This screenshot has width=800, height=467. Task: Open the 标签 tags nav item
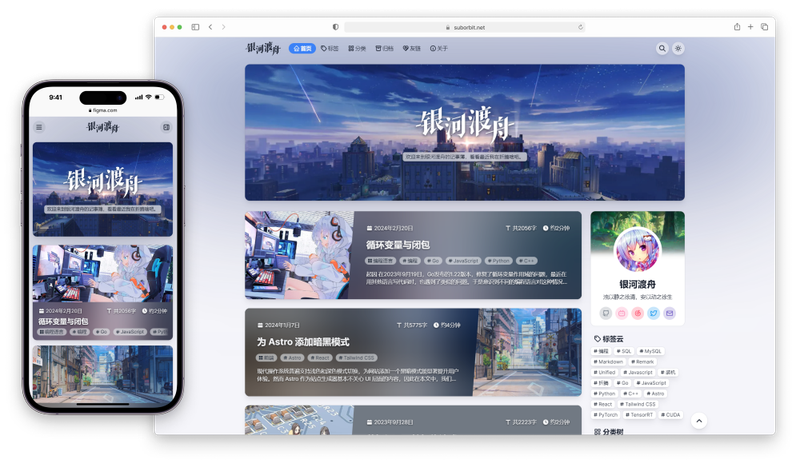330,48
